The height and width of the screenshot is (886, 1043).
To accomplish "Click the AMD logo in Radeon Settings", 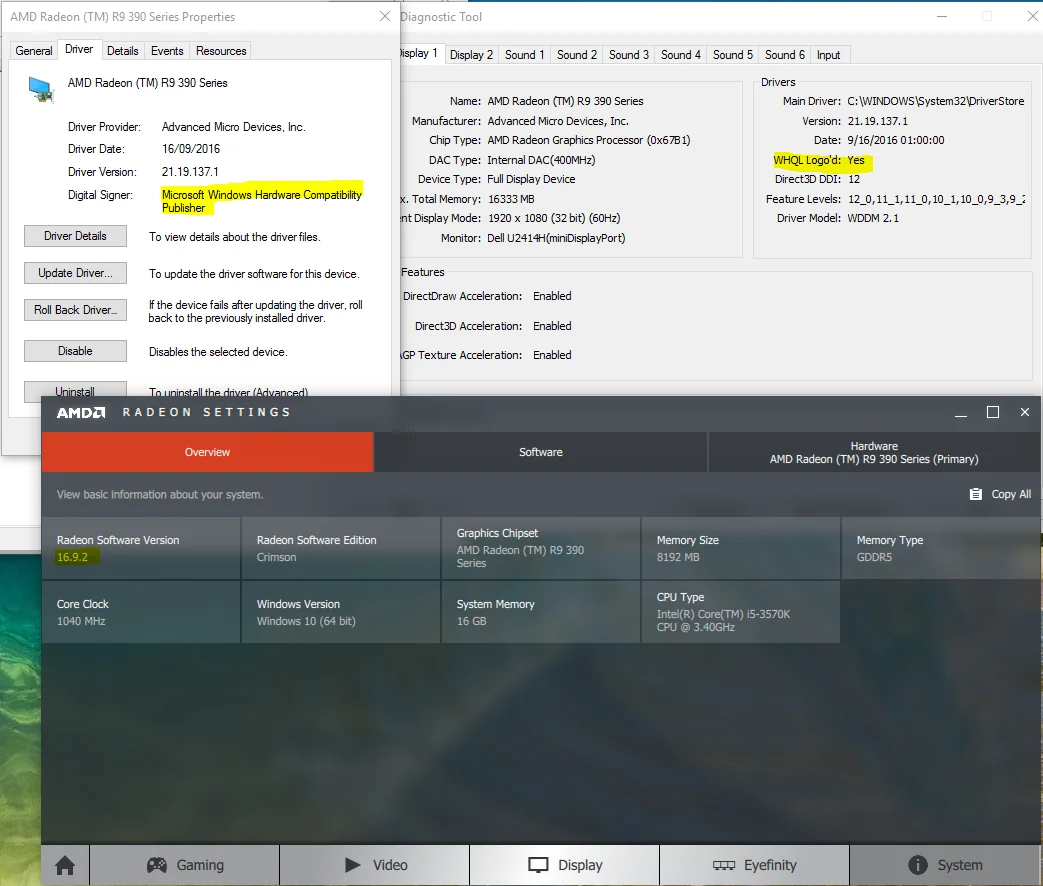I will click(81, 412).
